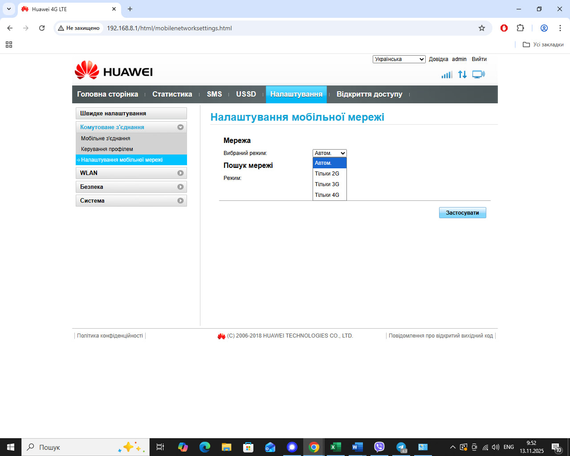Click the data transfer arrows icon

tap(462, 75)
